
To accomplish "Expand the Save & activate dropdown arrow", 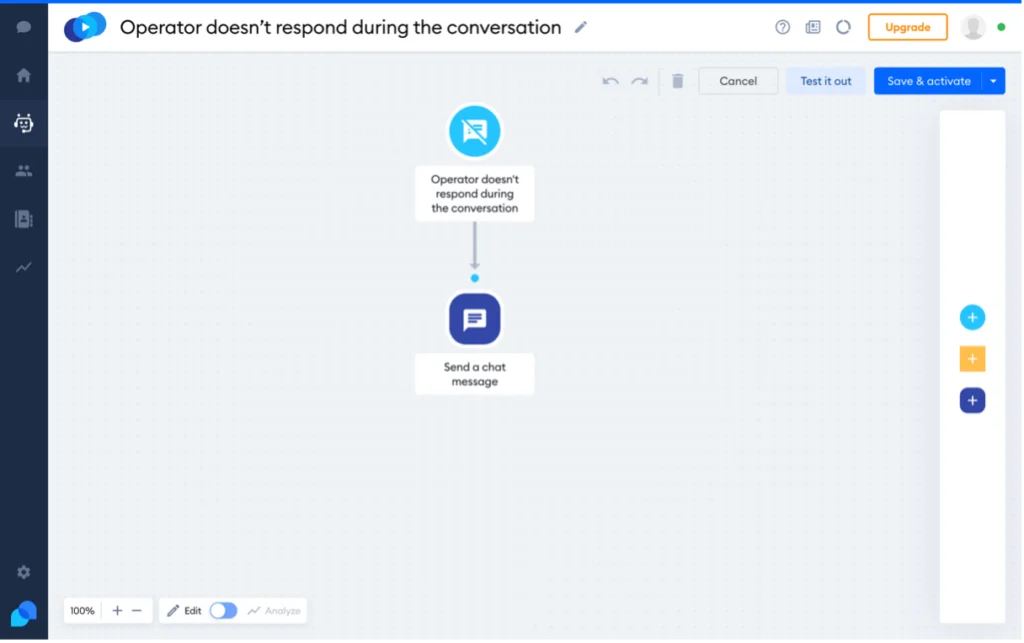I will click(x=993, y=81).
